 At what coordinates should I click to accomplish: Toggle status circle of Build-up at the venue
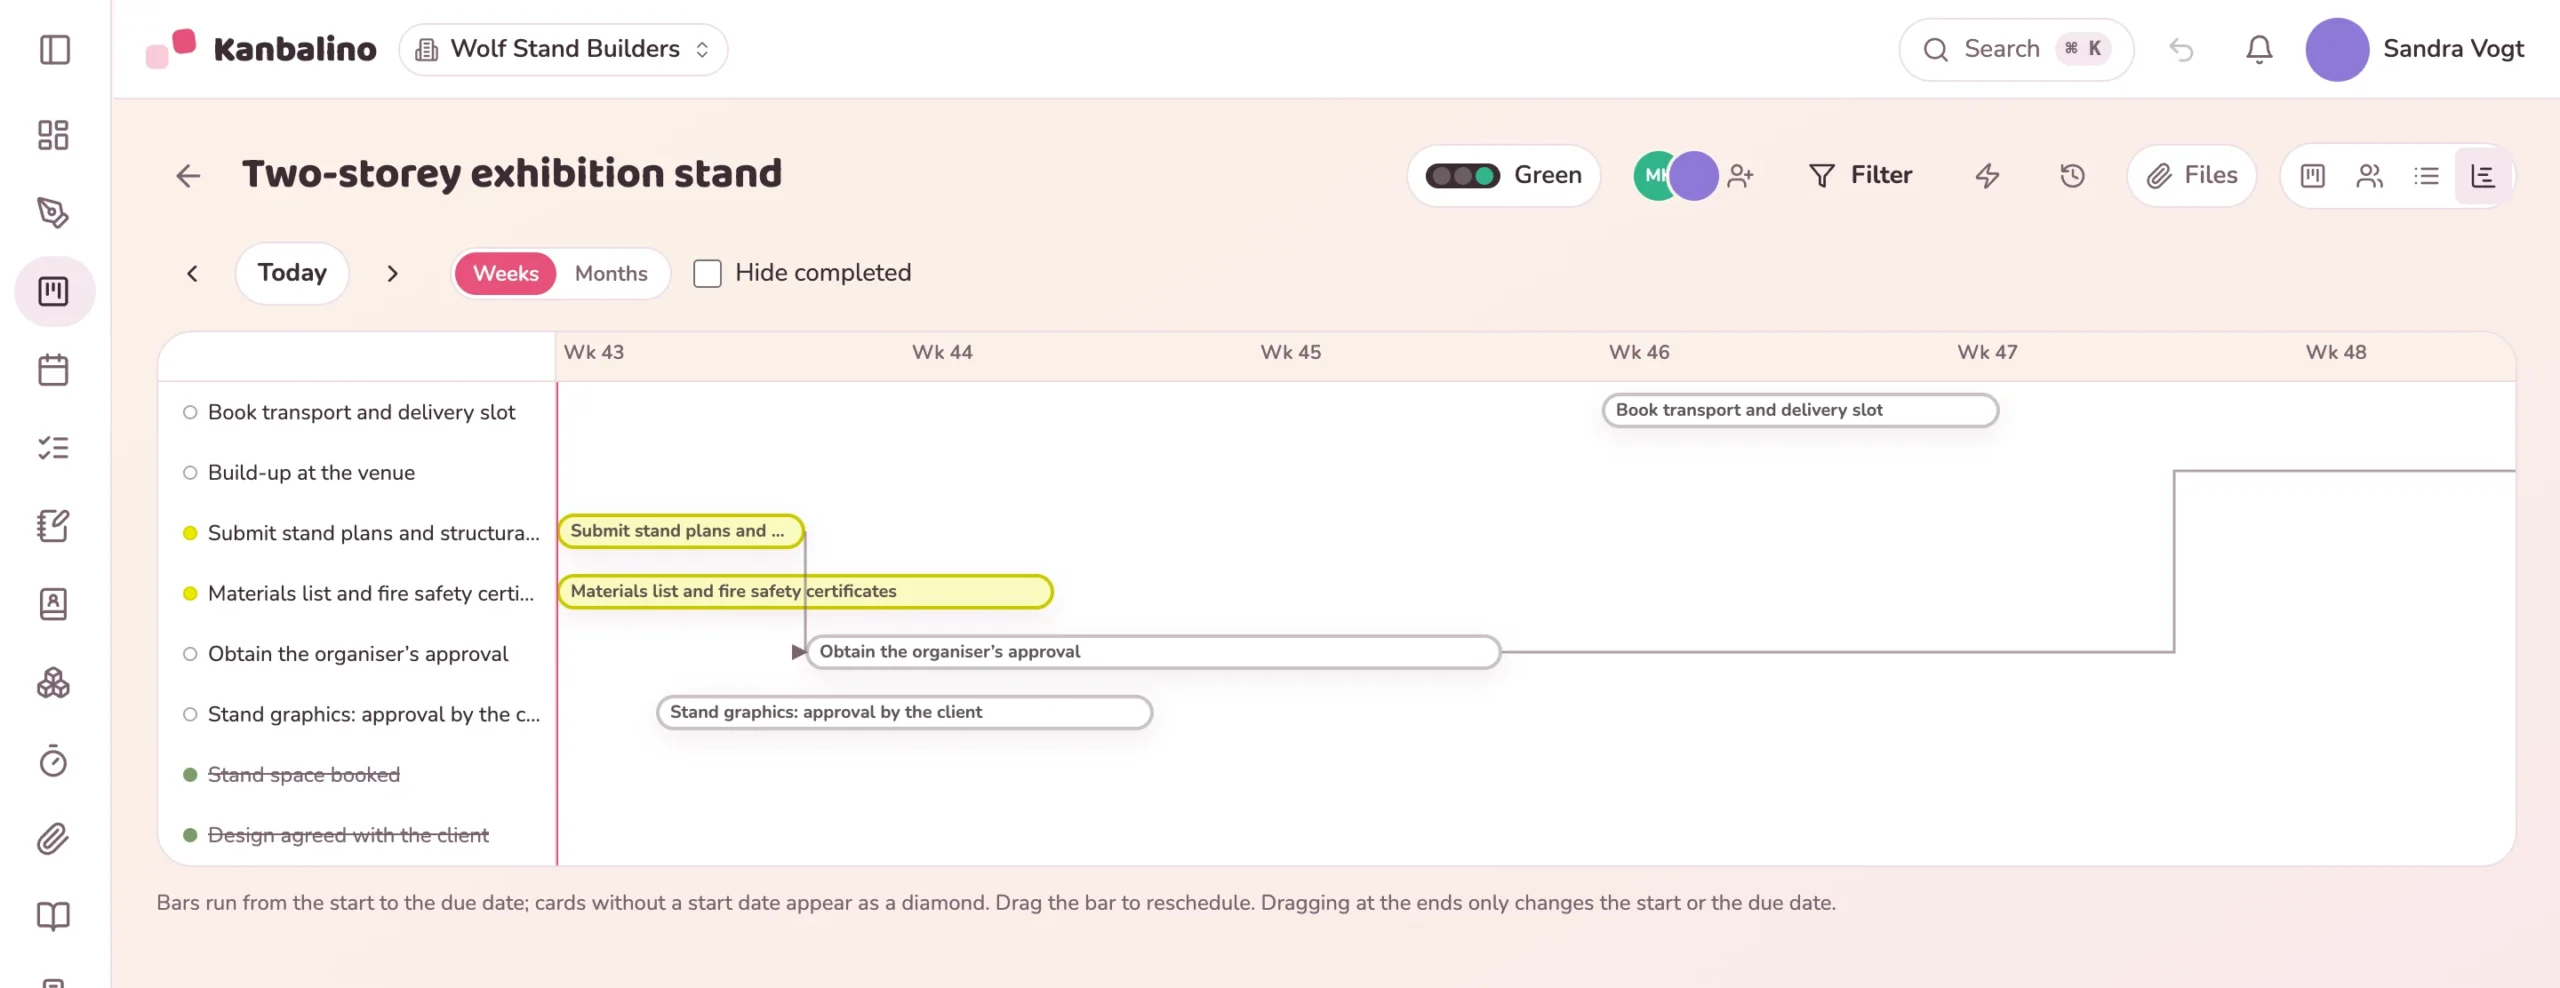[x=190, y=473]
